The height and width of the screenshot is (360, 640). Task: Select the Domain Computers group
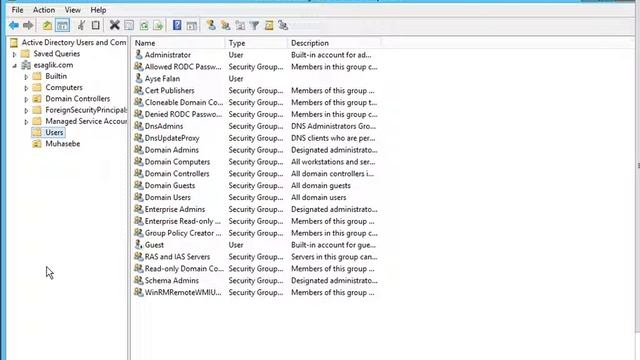pos(177,162)
